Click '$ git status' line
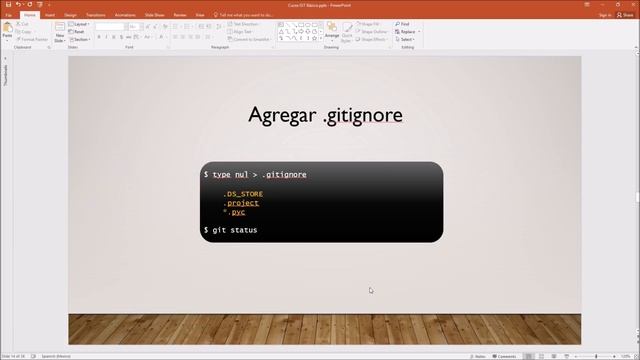640x360 pixels. pyautogui.click(x=231, y=230)
